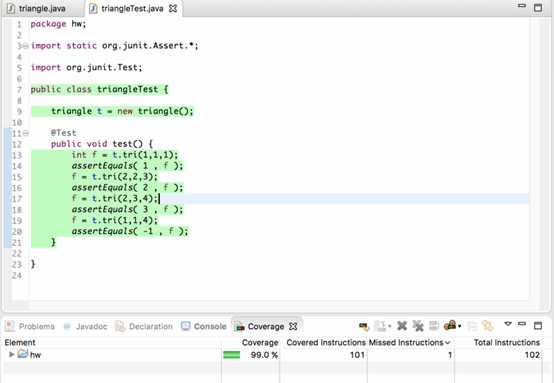Click the missed instructions value 1
The image size is (554, 383).
coord(450,355)
